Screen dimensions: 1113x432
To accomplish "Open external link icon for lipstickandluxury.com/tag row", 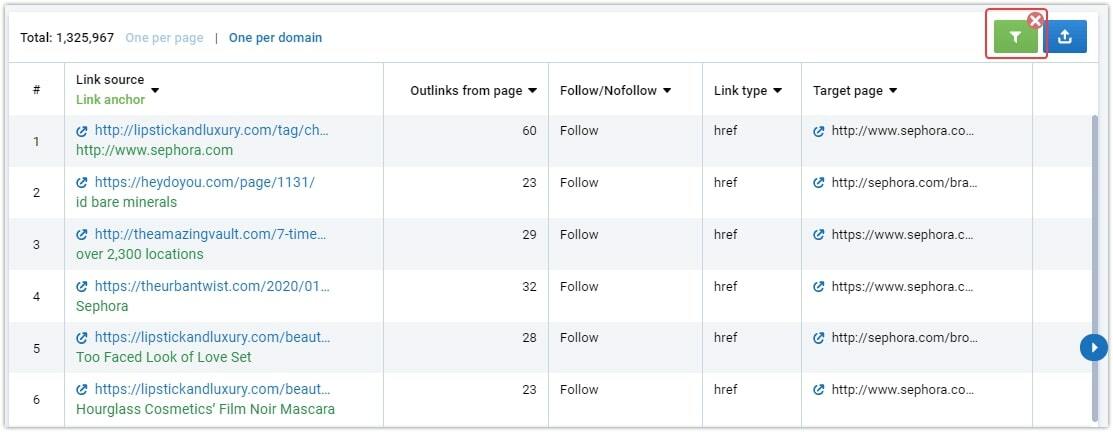I will [82, 131].
